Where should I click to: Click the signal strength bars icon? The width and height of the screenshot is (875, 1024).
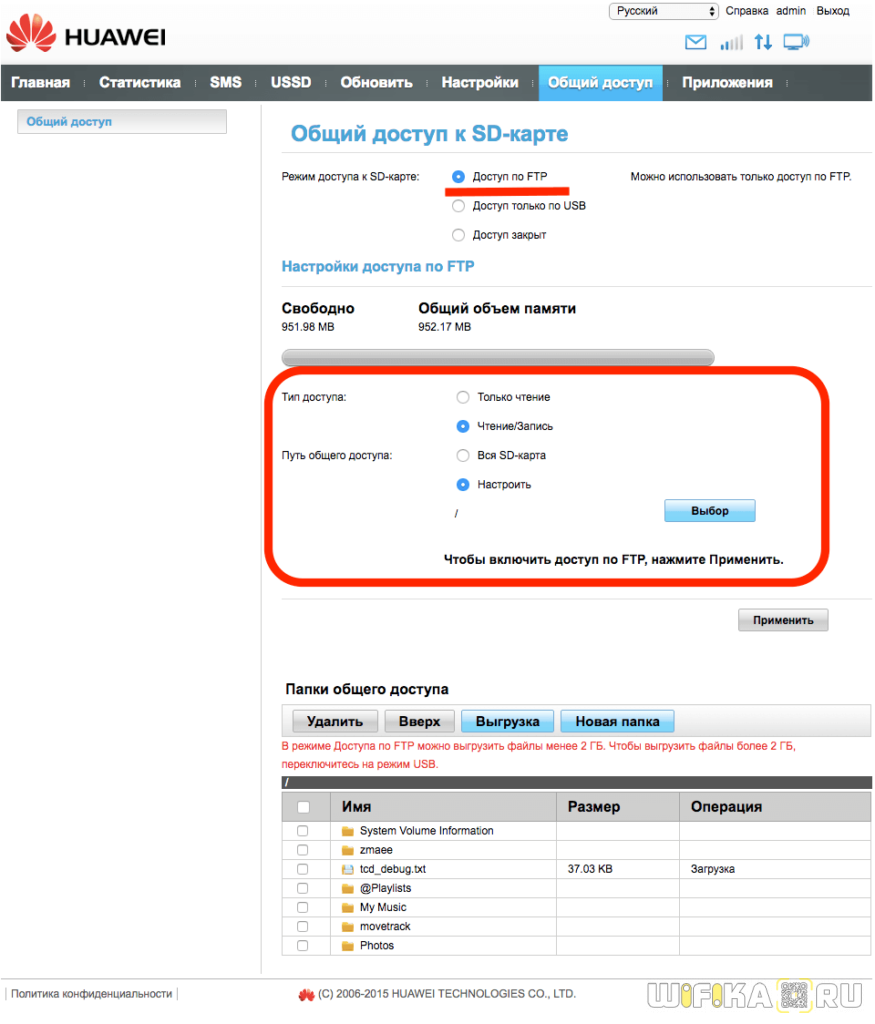[732, 42]
